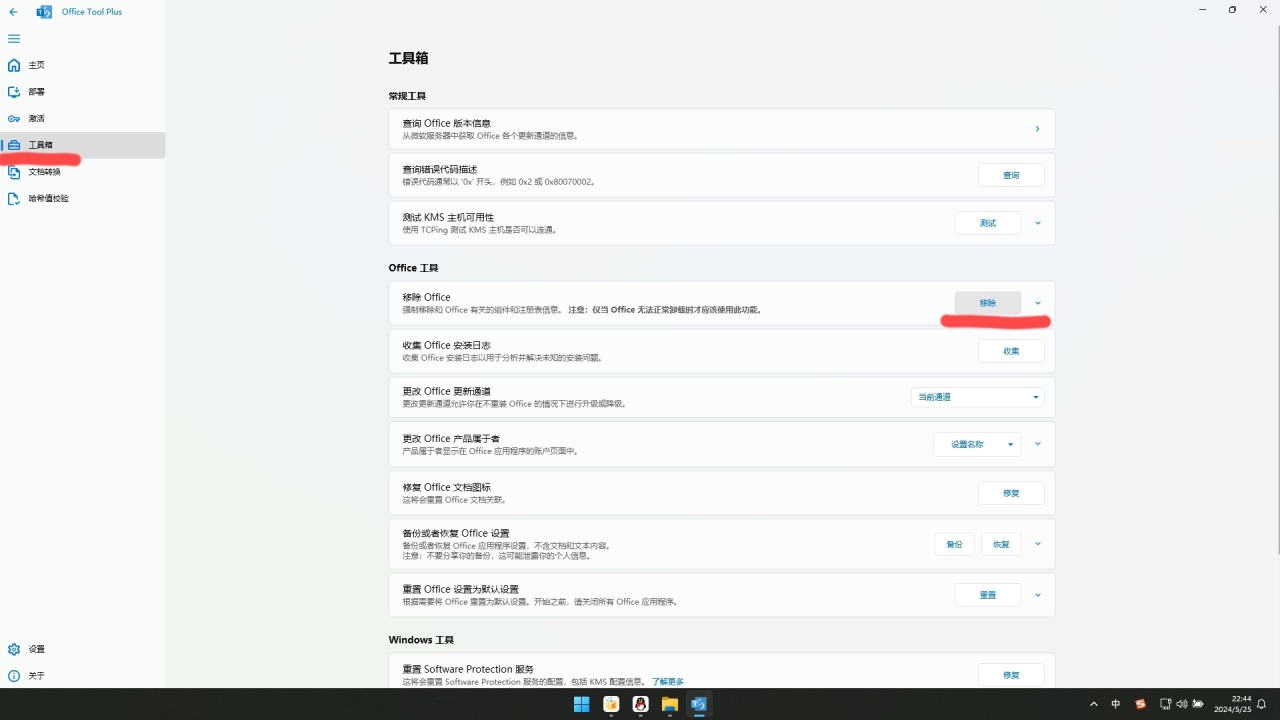Click the 收集 install logs button

click(x=1011, y=351)
